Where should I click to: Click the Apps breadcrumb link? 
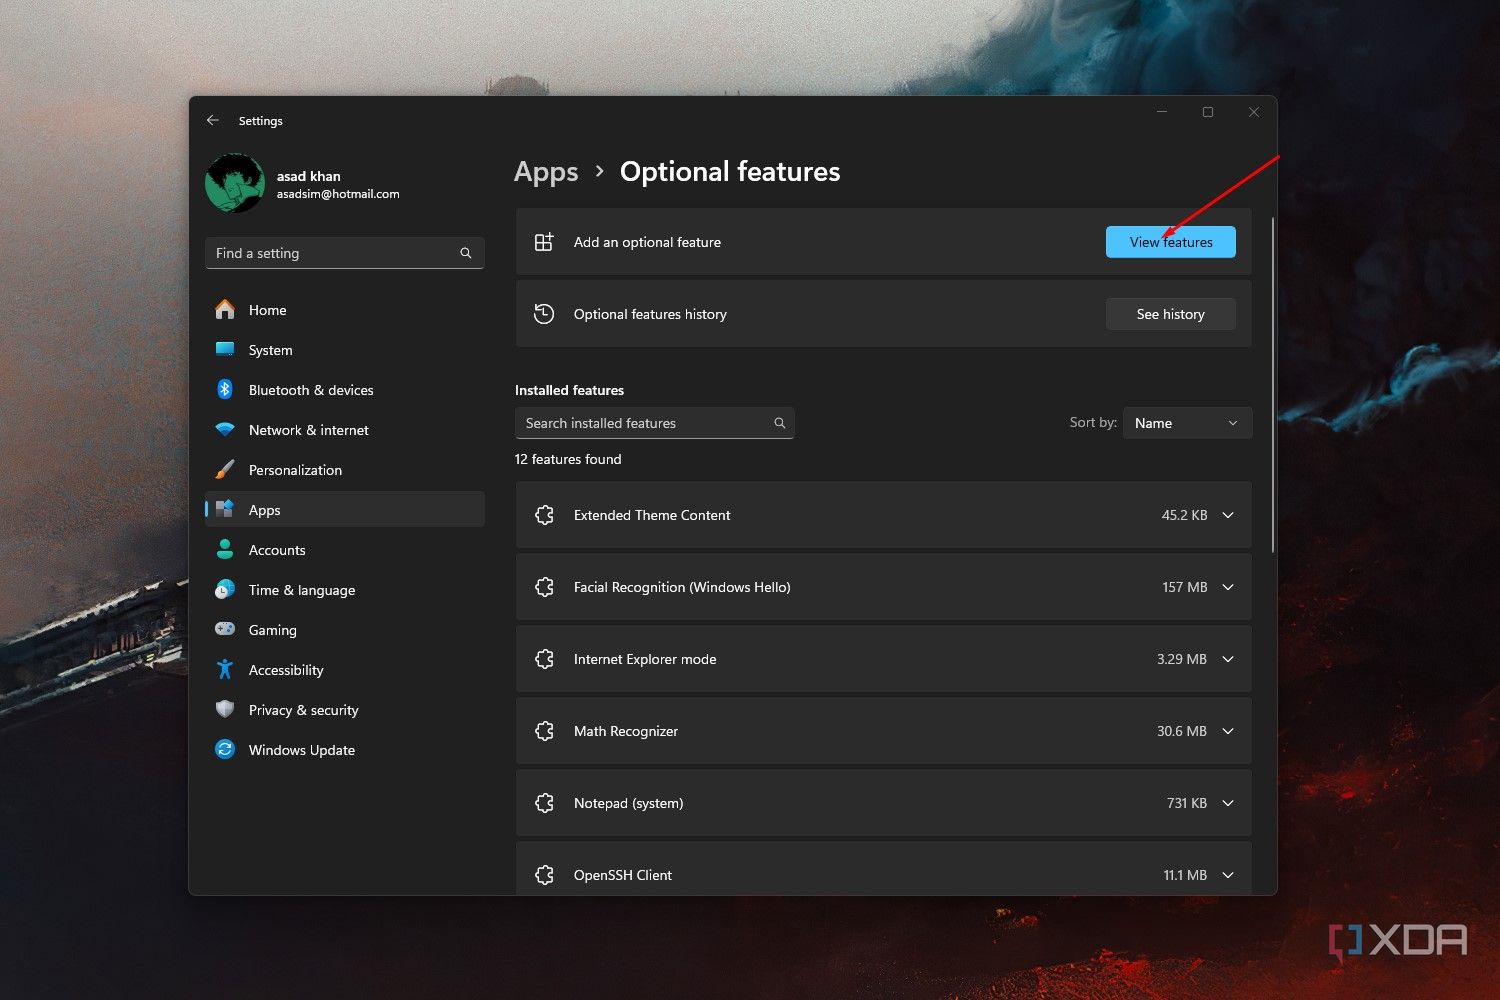[x=546, y=172]
